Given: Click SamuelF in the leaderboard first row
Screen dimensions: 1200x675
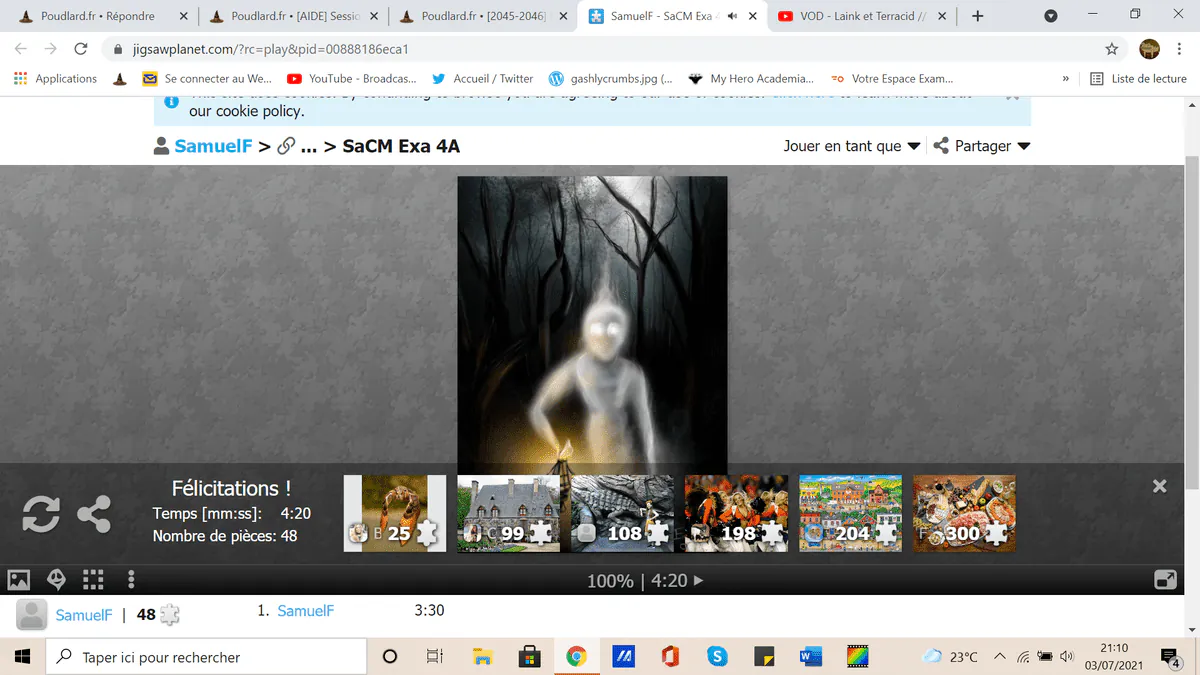Looking at the screenshot, I should coord(306,610).
